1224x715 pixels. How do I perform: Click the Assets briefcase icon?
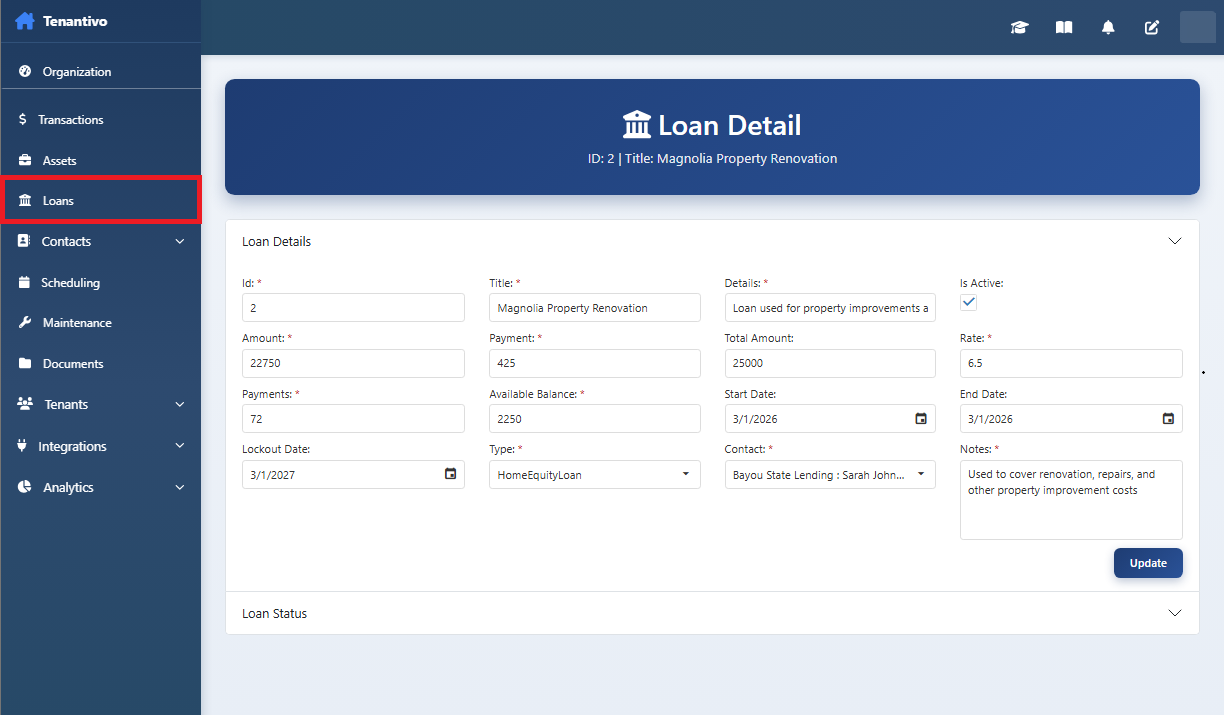[25, 160]
